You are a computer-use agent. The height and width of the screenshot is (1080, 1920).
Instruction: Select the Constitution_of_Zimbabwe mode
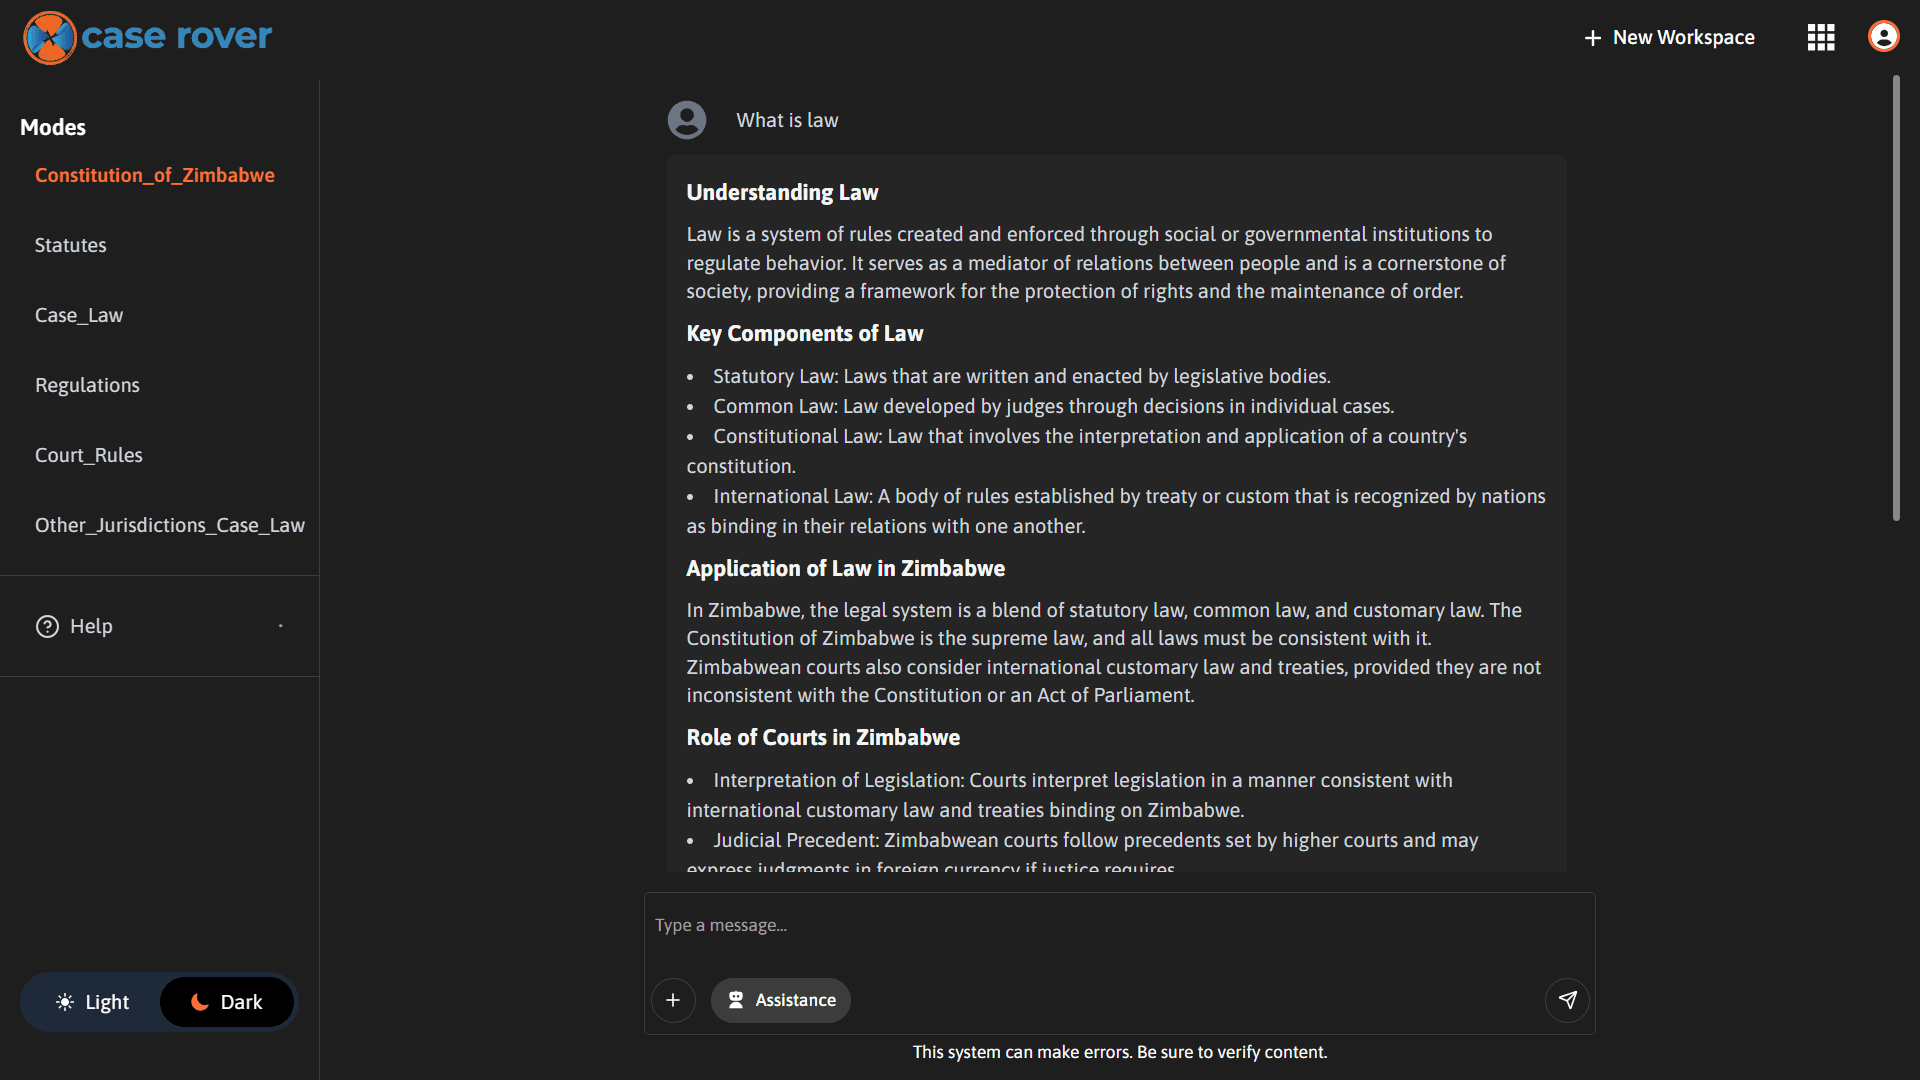tap(155, 175)
